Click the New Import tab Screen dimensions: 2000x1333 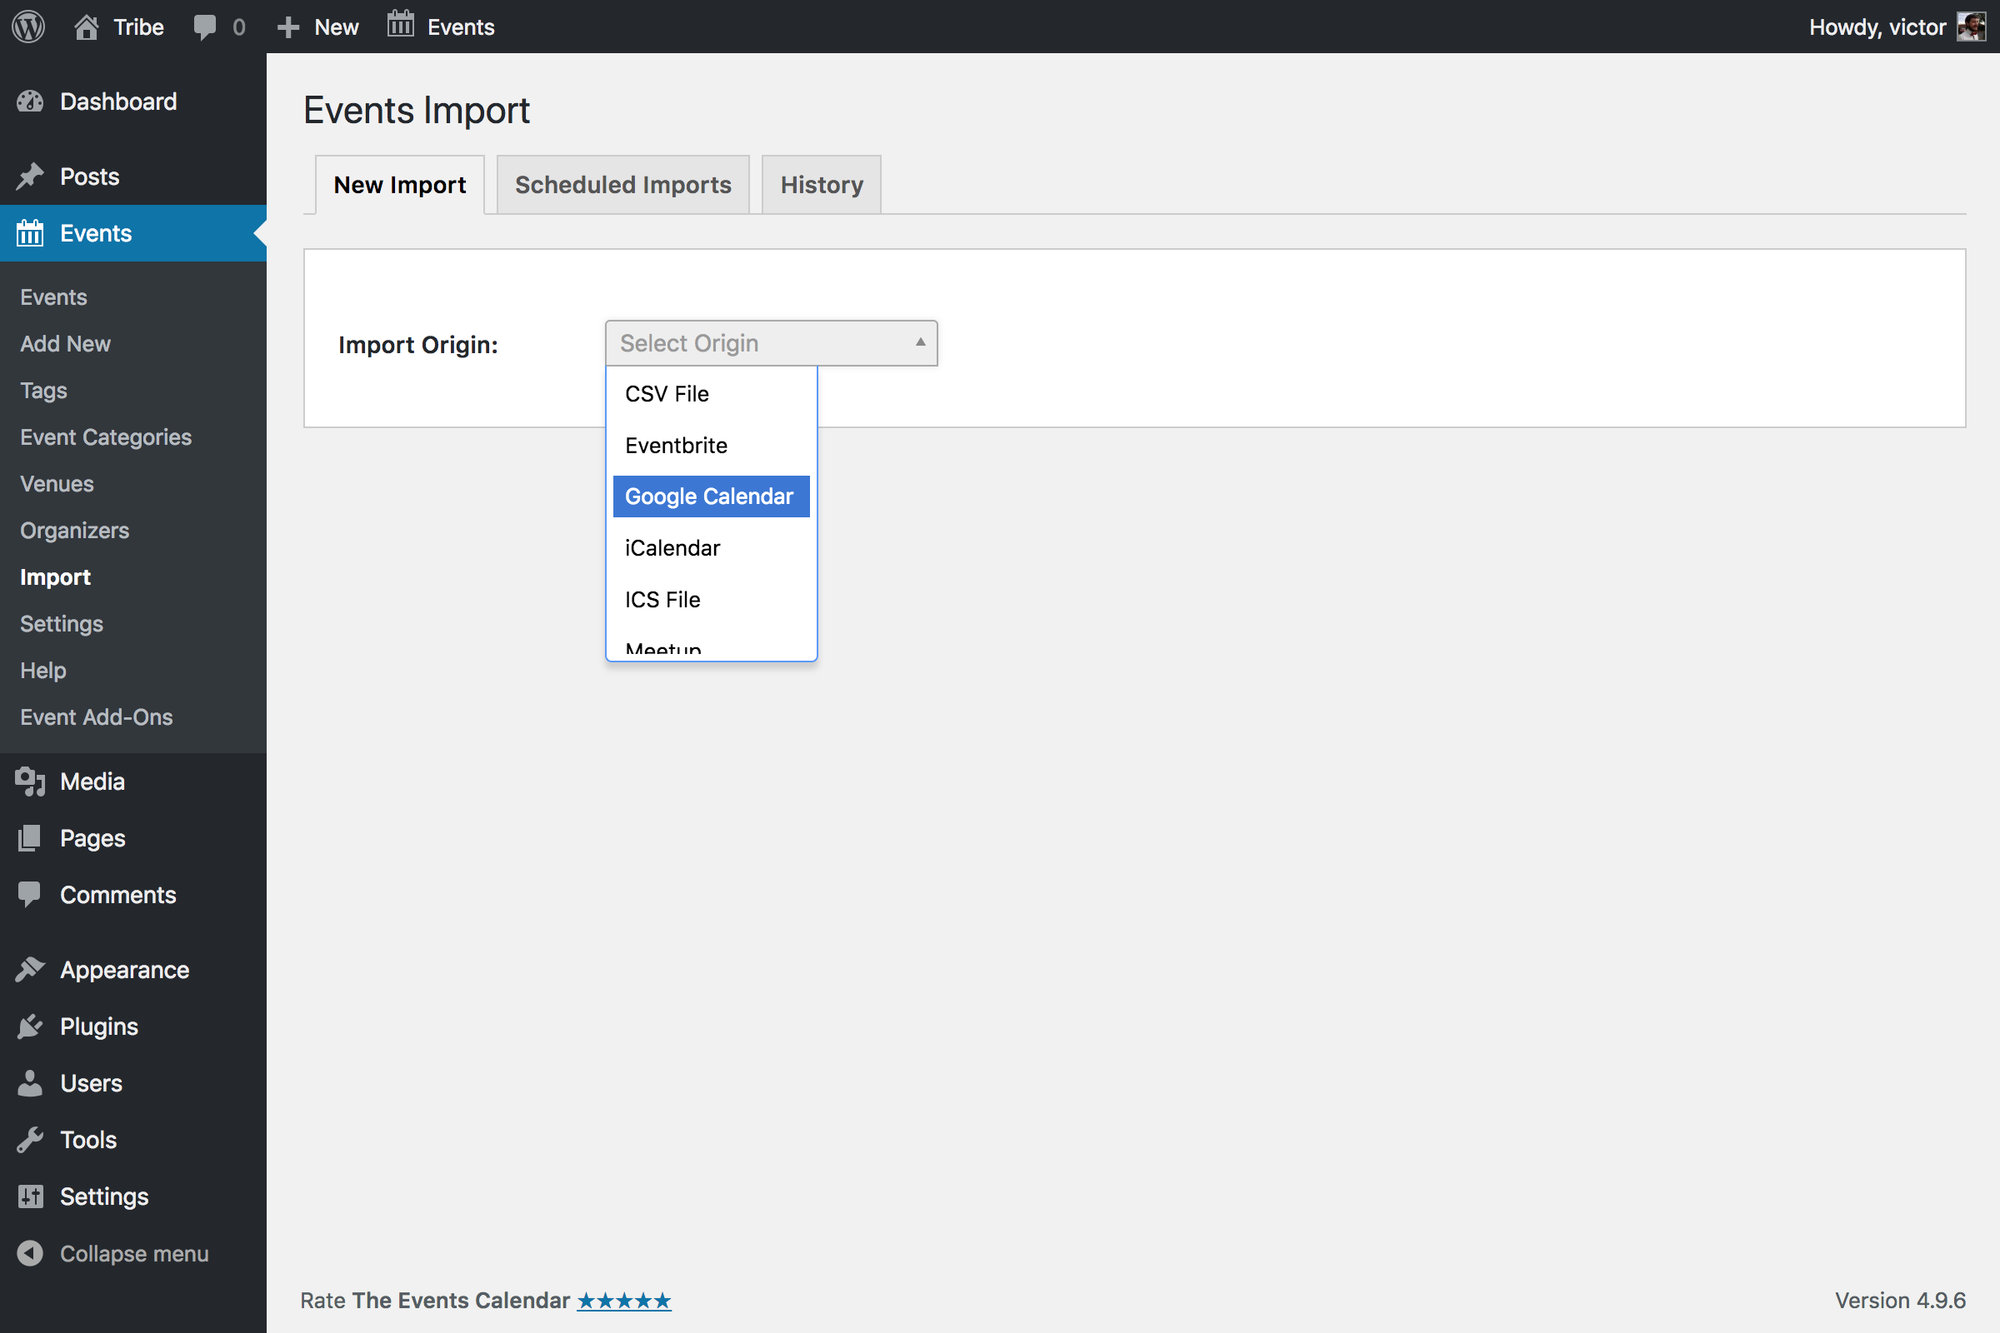pyautogui.click(x=400, y=183)
